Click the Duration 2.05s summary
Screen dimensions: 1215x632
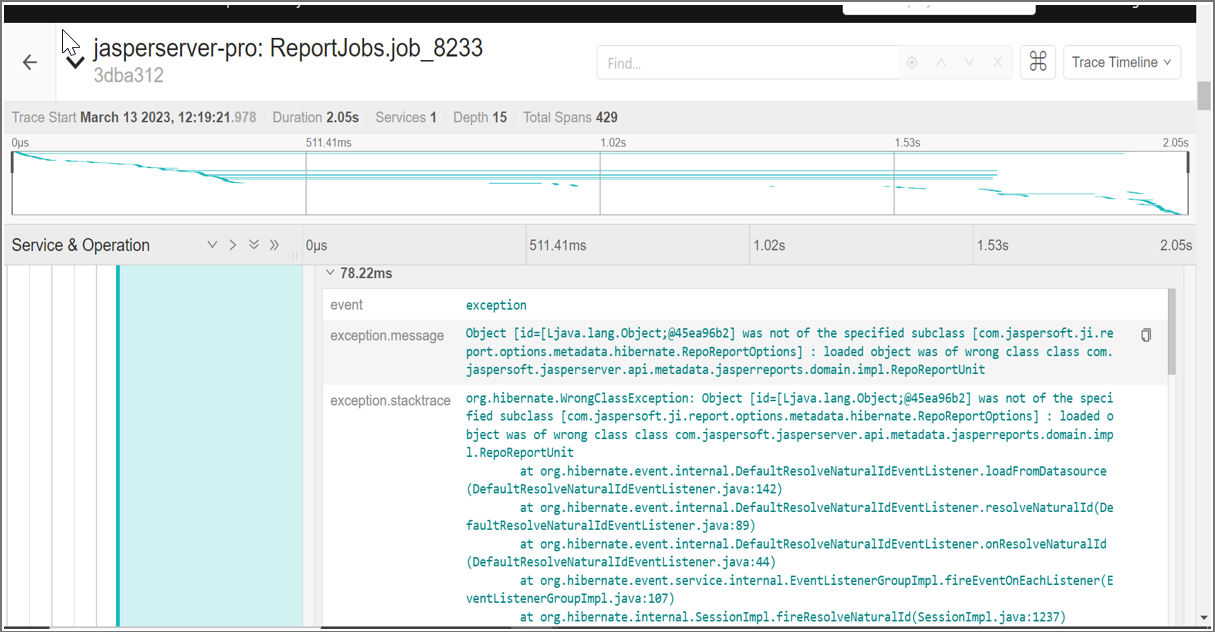pos(317,117)
